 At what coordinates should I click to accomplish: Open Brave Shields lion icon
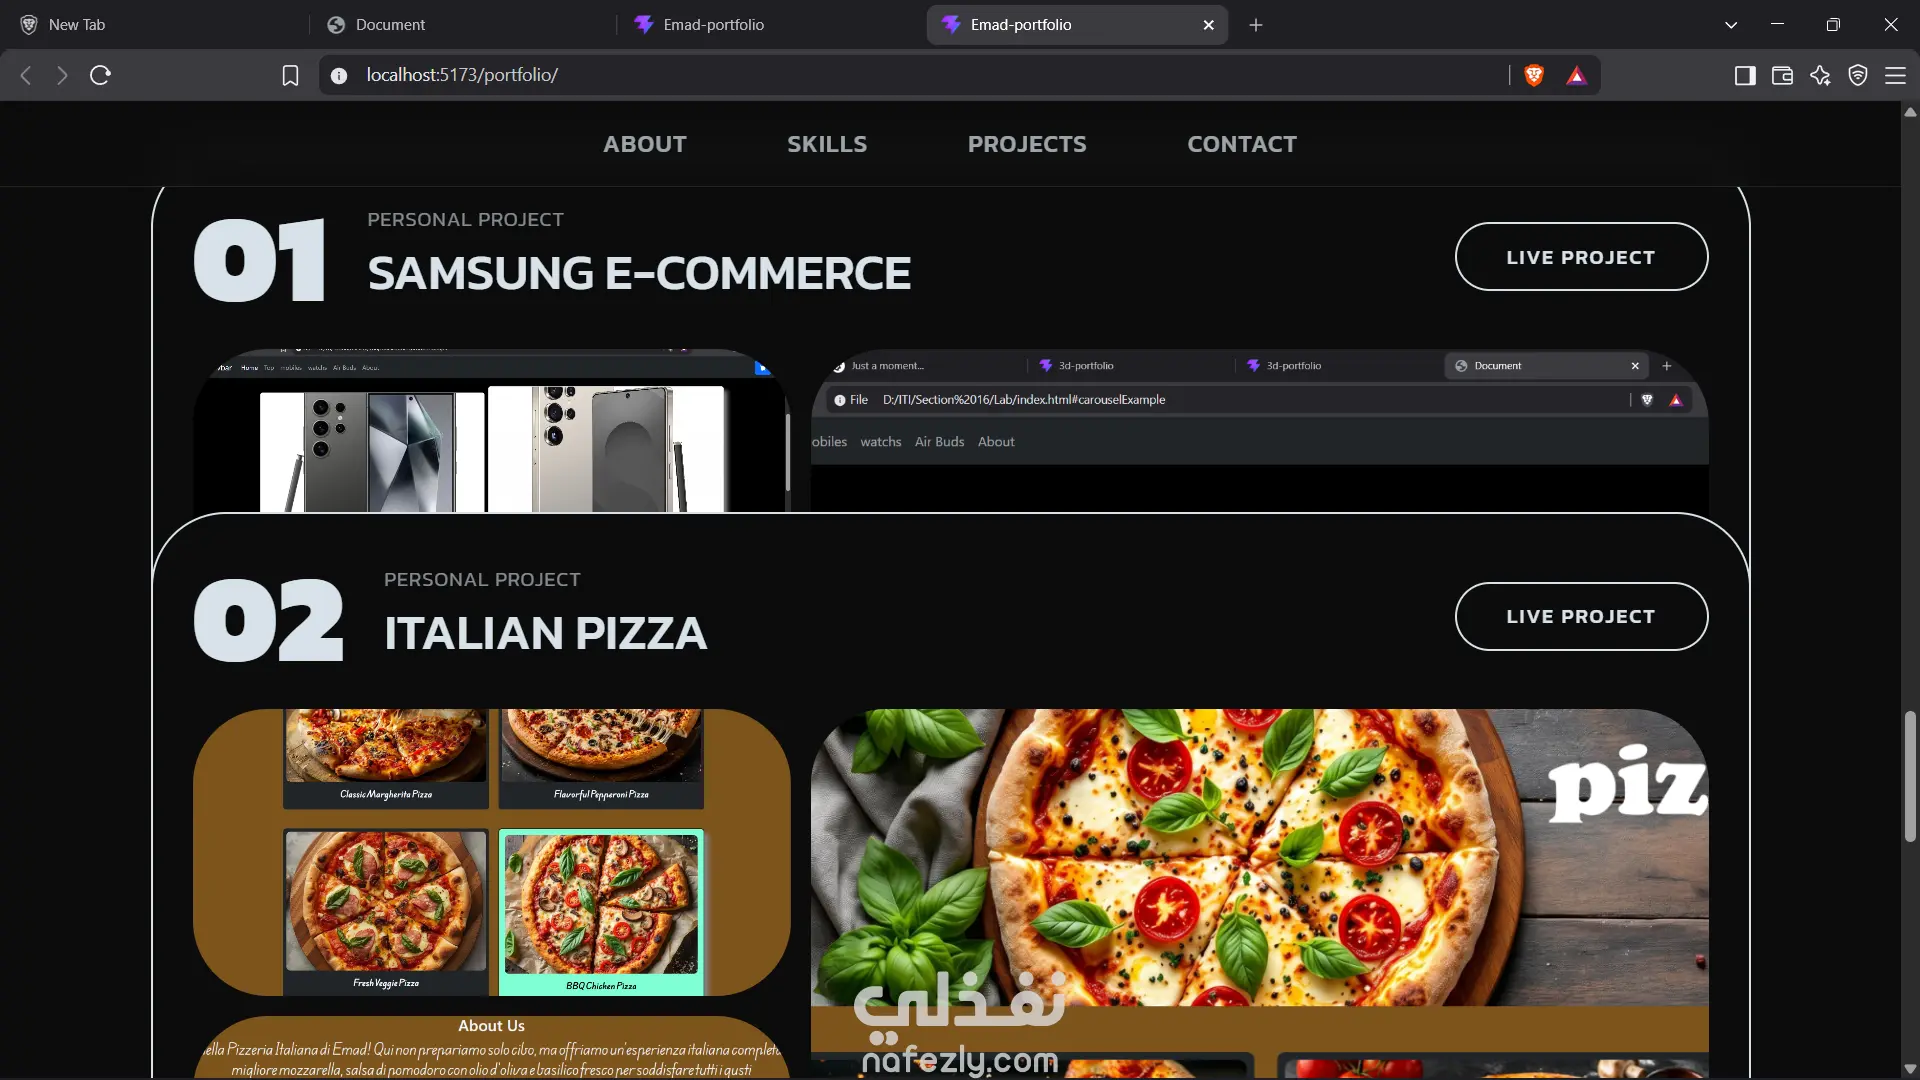(1534, 75)
